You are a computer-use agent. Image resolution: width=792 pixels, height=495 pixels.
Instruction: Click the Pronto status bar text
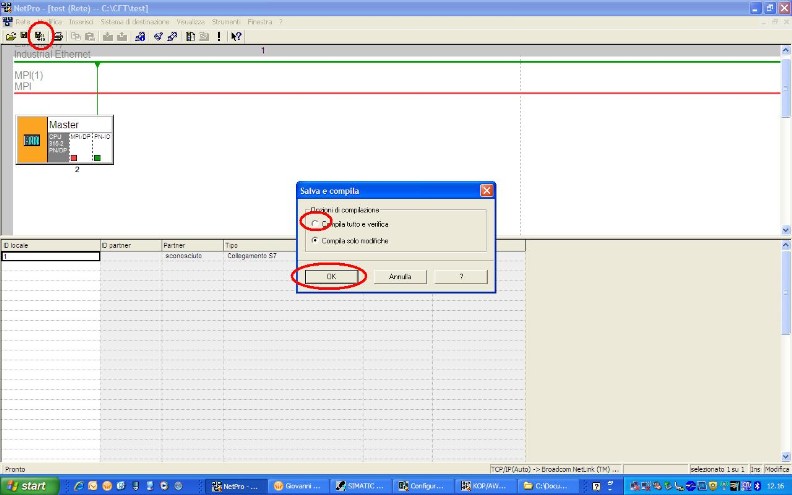pos(15,469)
